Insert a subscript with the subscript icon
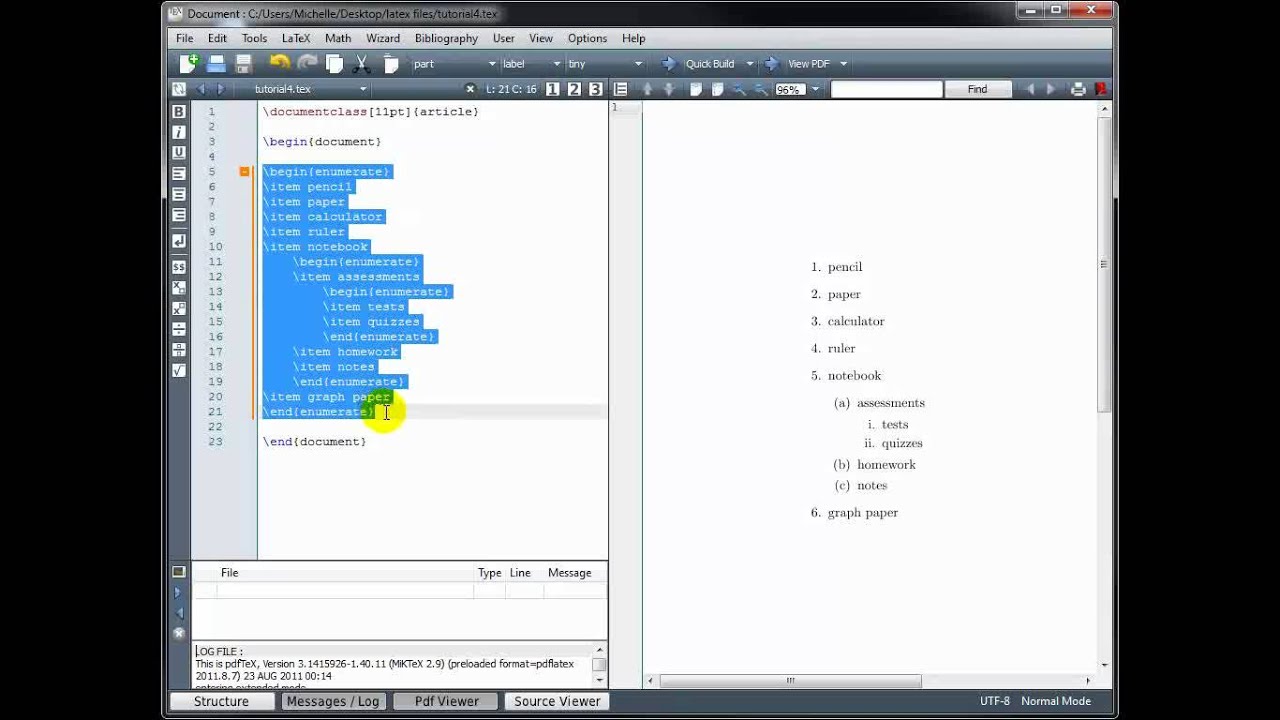Viewport: 1280px width, 720px height. pos(179,288)
